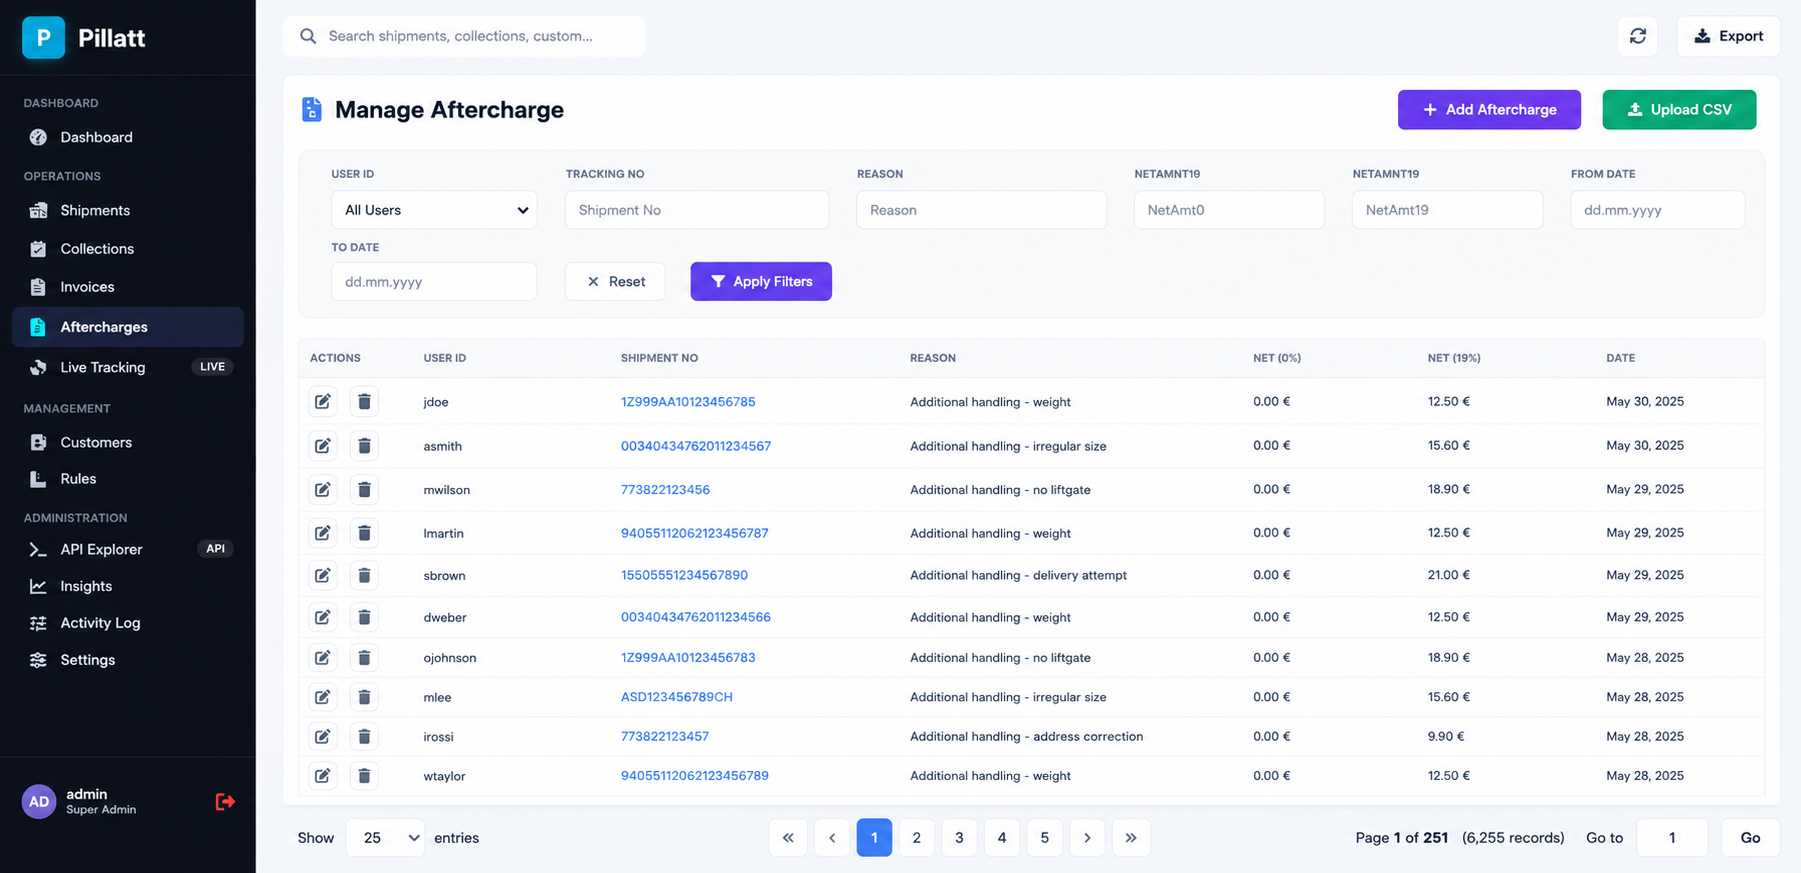Open shipment link 1Z999AA10123456785

[688, 401]
